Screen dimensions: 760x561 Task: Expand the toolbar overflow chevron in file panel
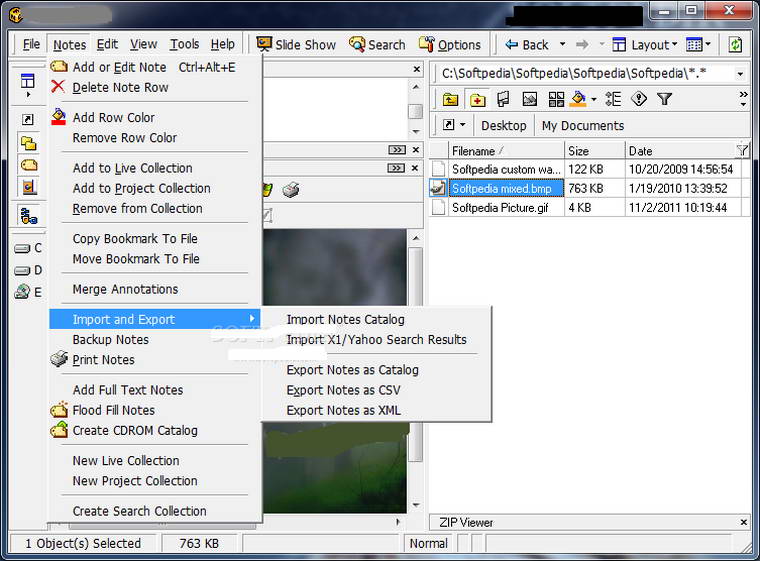[x=743, y=99]
